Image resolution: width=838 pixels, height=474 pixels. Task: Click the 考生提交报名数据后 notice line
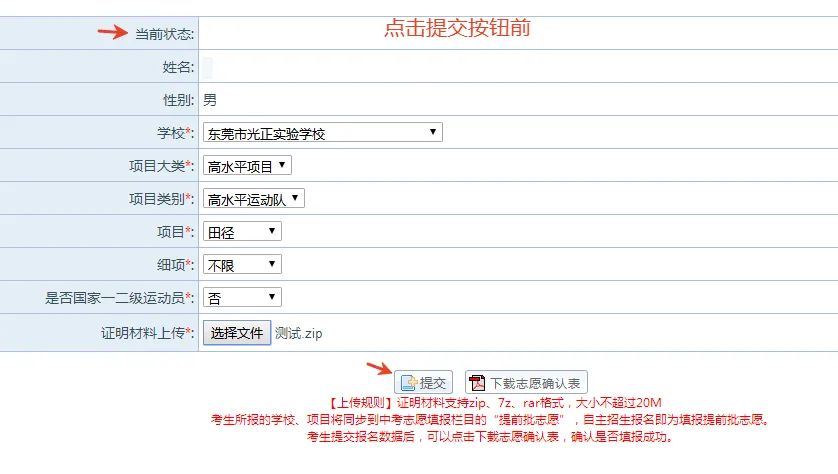pyautogui.click(x=491, y=437)
